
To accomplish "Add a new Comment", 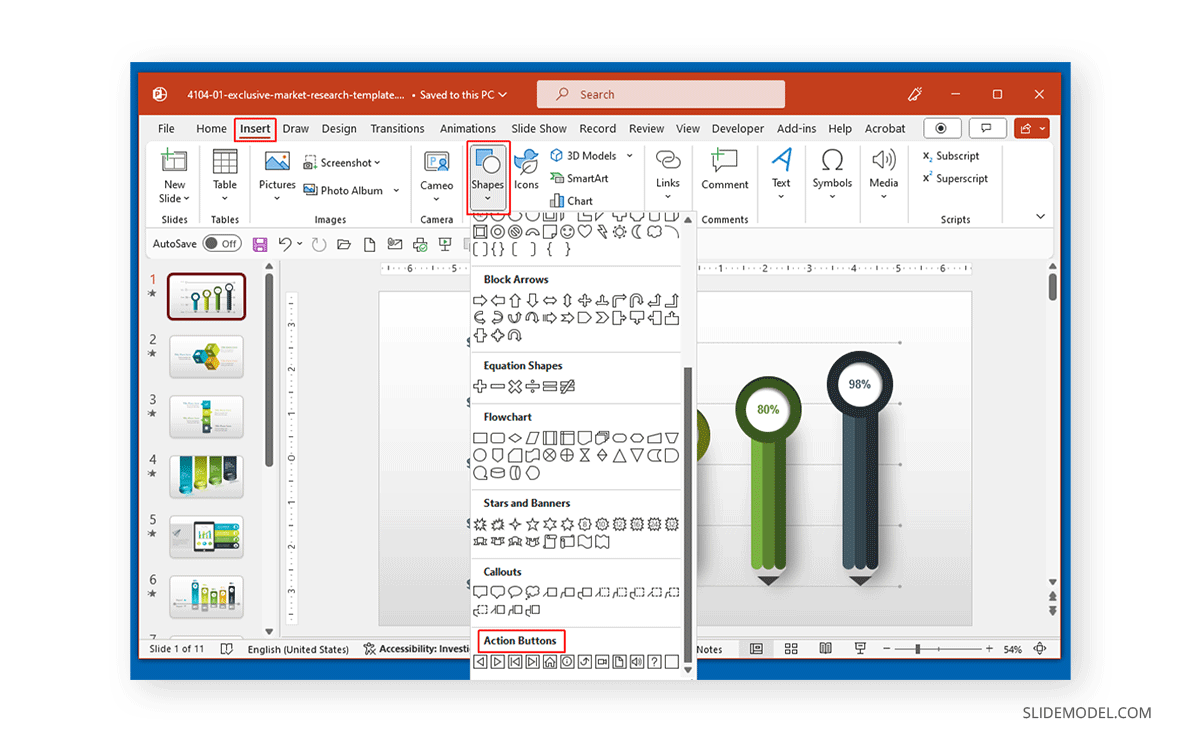I will click(724, 170).
